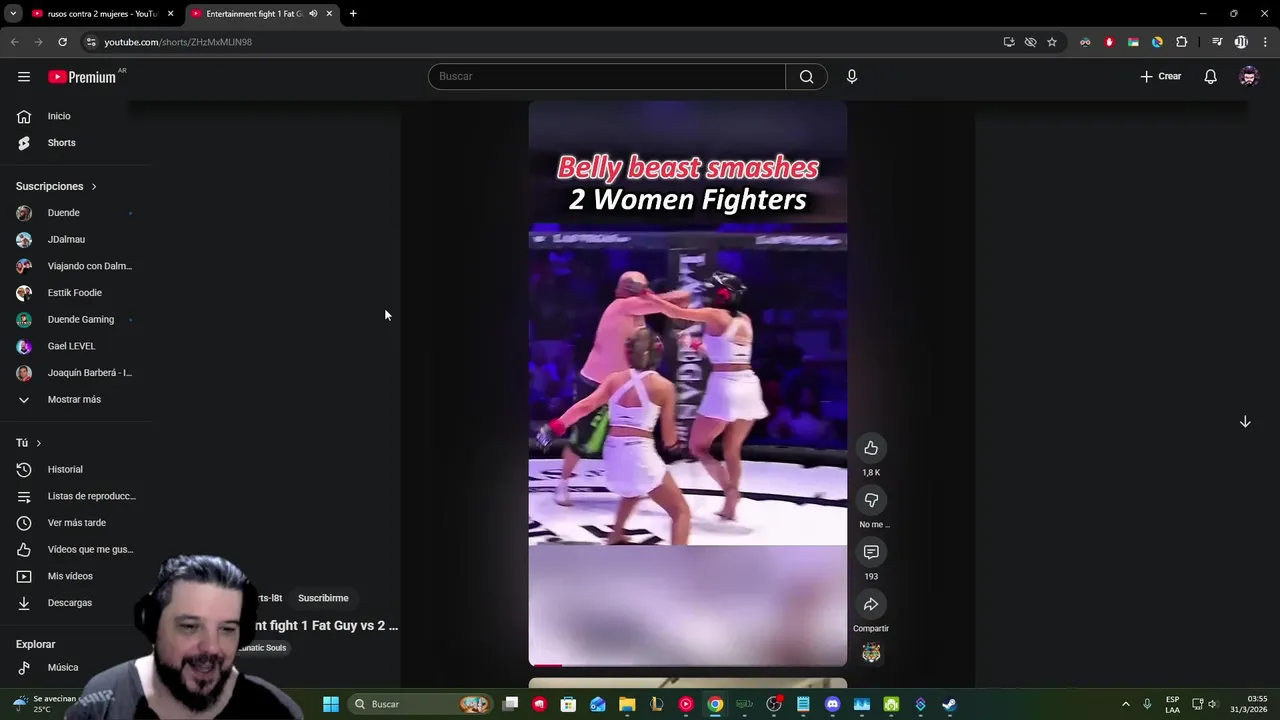Expand subscriptions with Mostrar más
This screenshot has width=1280, height=720.
pyautogui.click(x=76, y=399)
